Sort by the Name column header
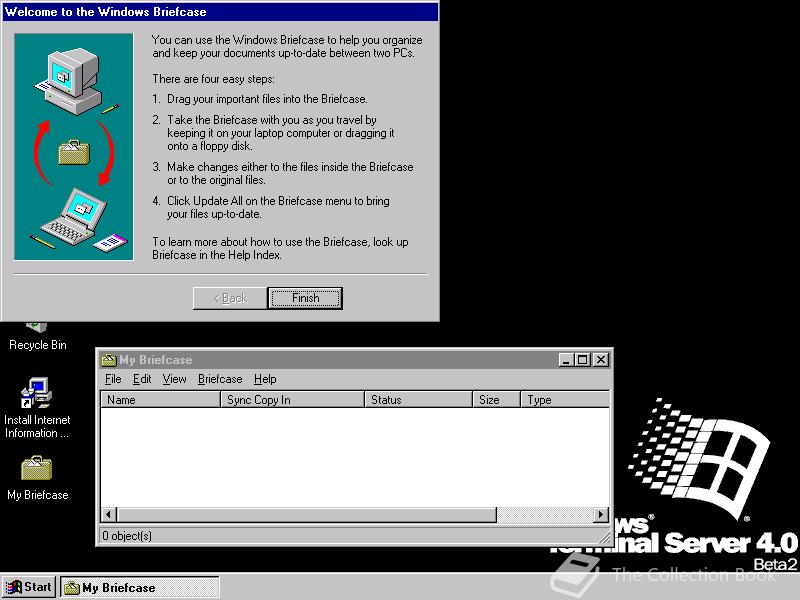This screenshot has height=600, width=800. point(160,399)
